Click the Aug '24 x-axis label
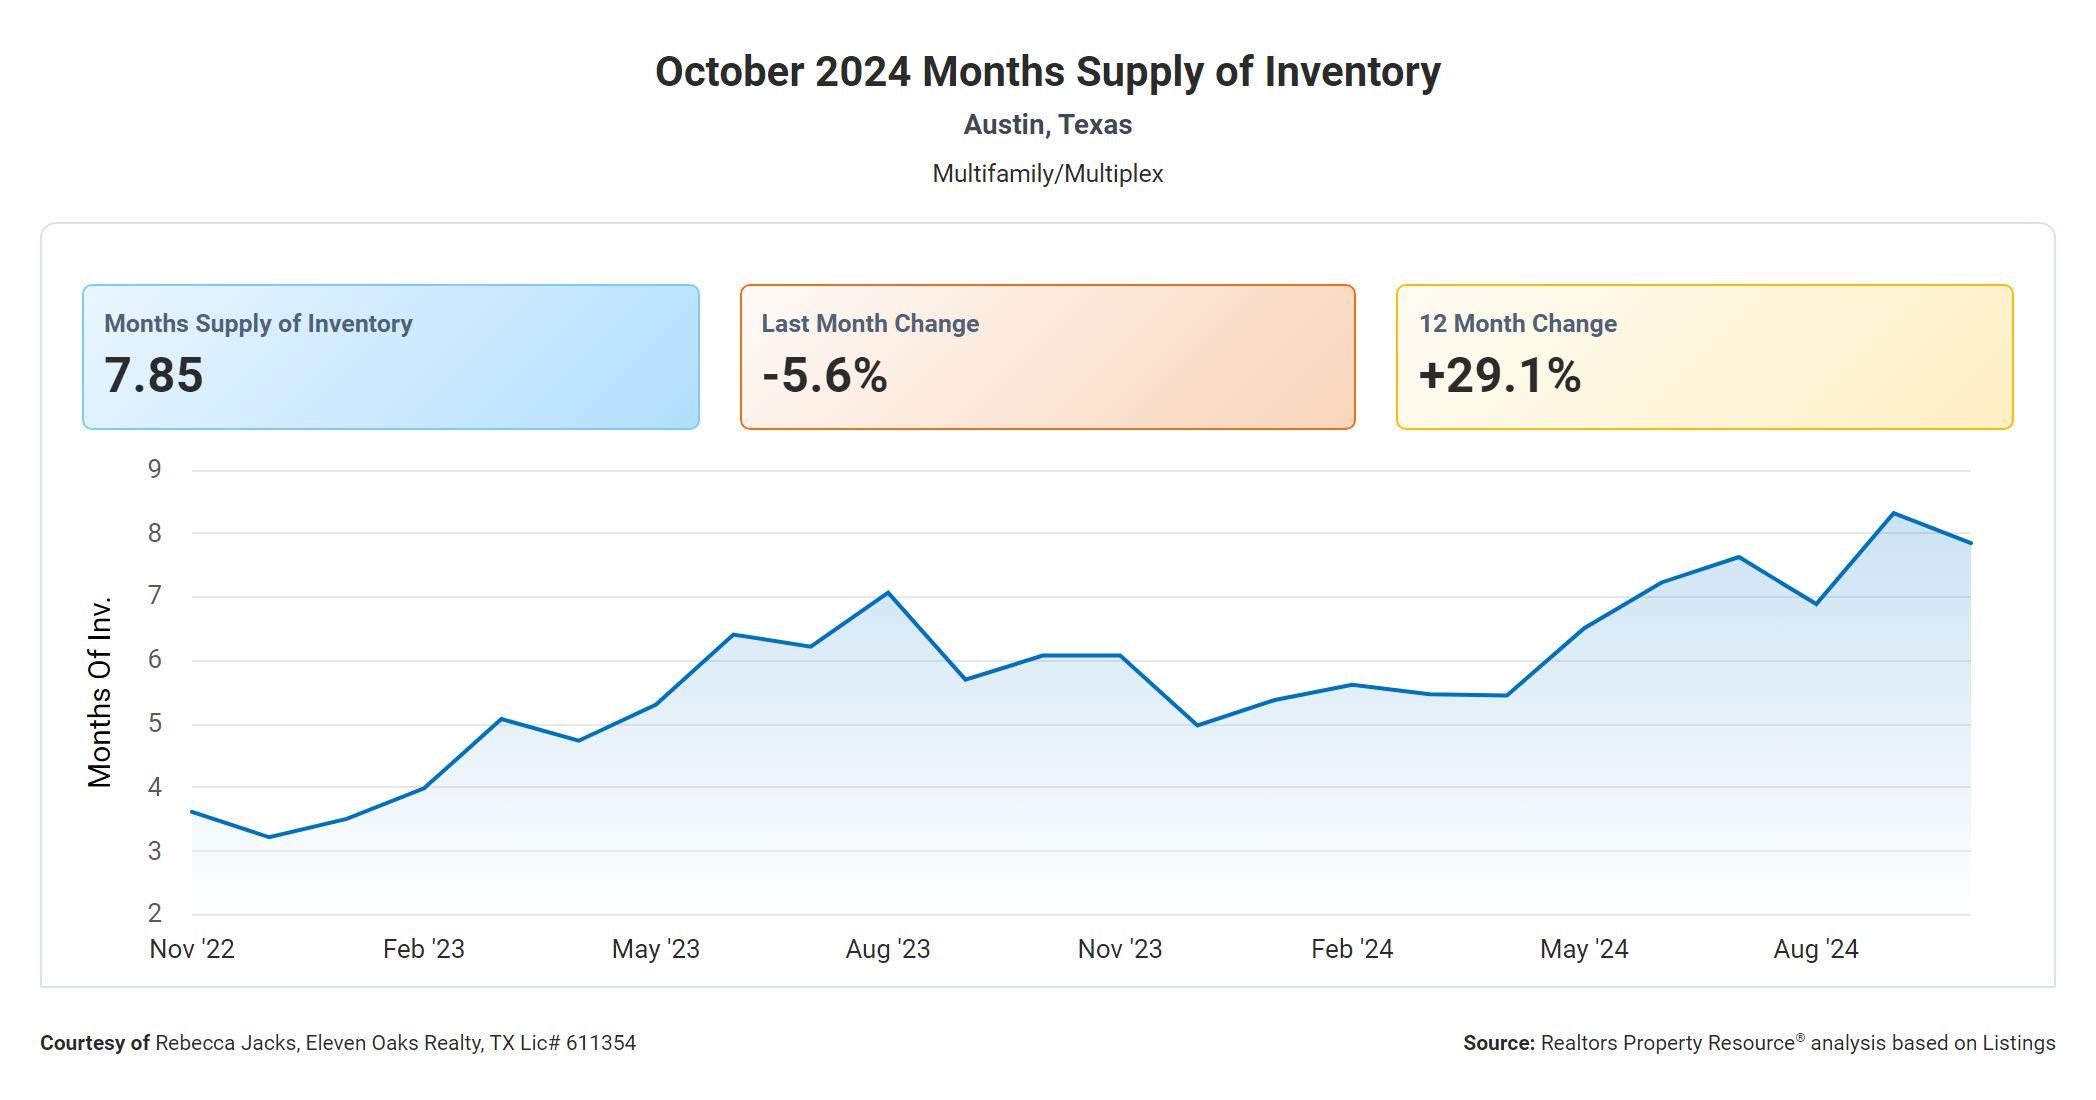 point(1816,949)
